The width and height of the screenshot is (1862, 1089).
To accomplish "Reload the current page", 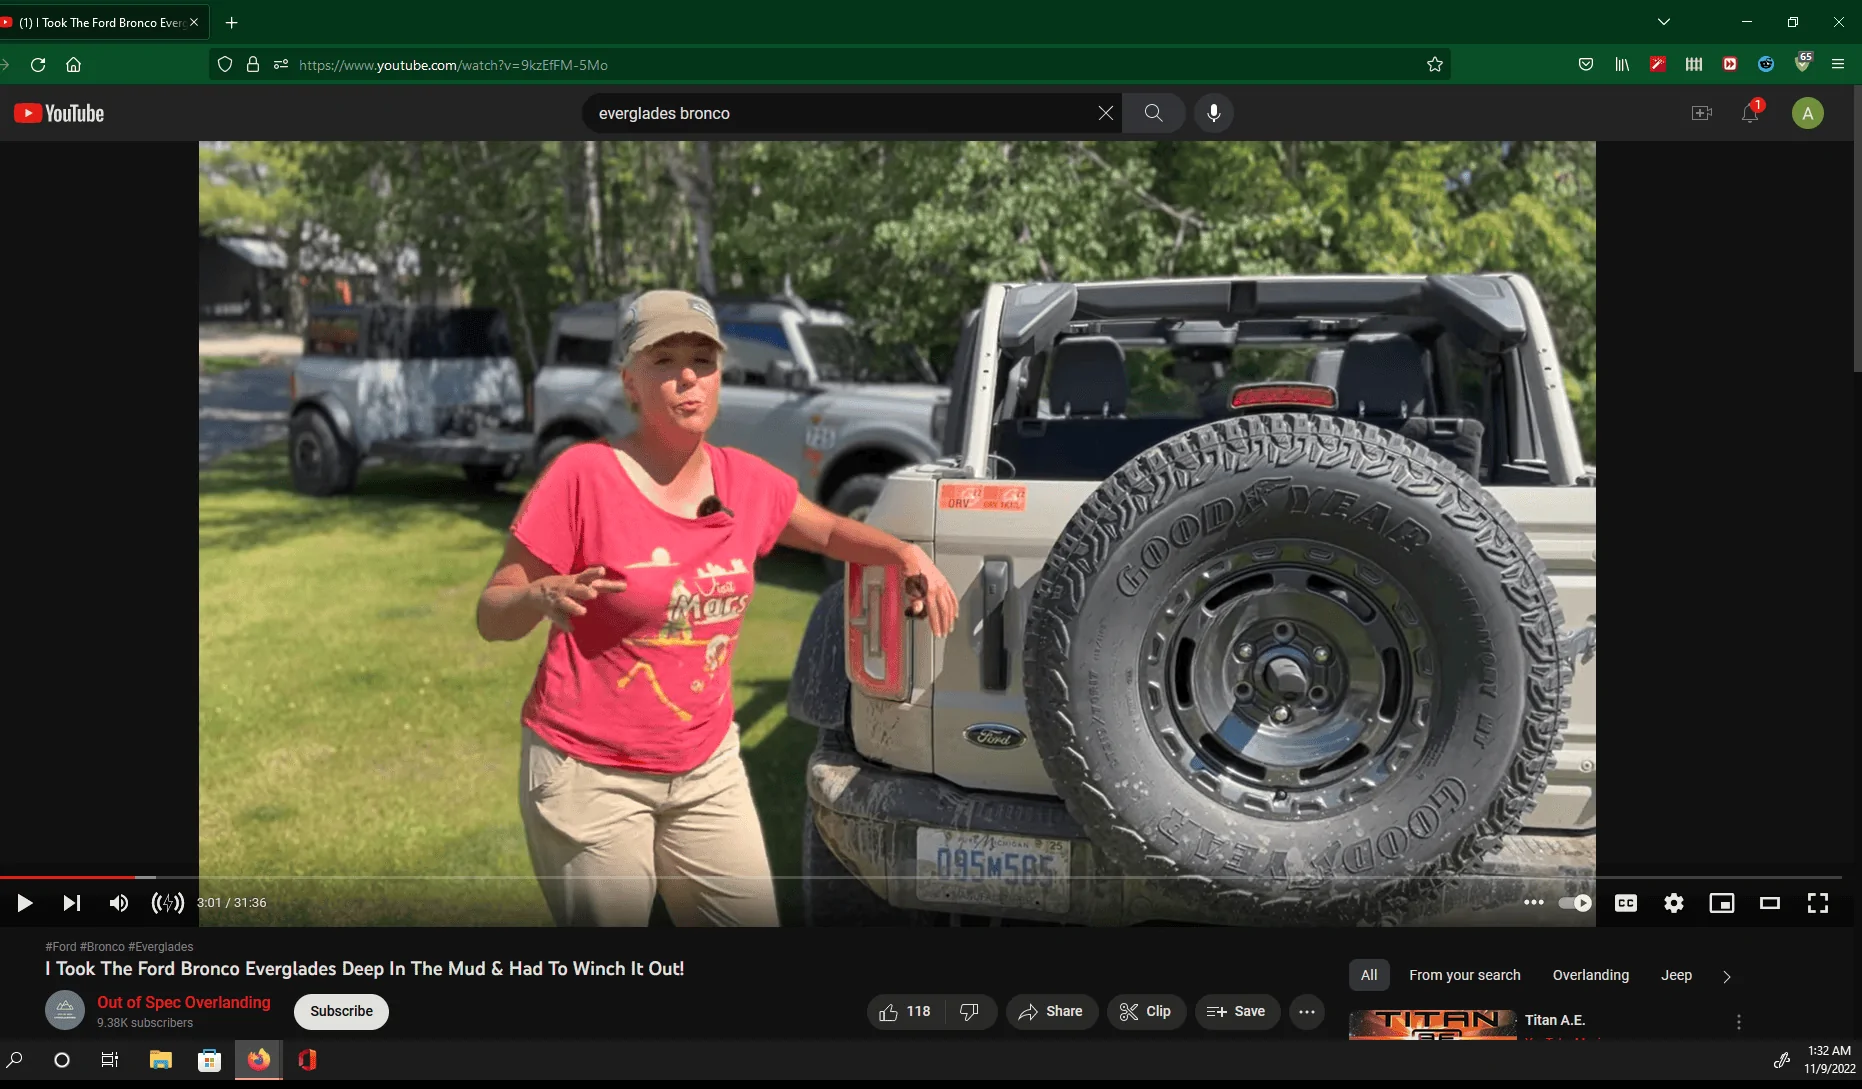I will coord(38,65).
